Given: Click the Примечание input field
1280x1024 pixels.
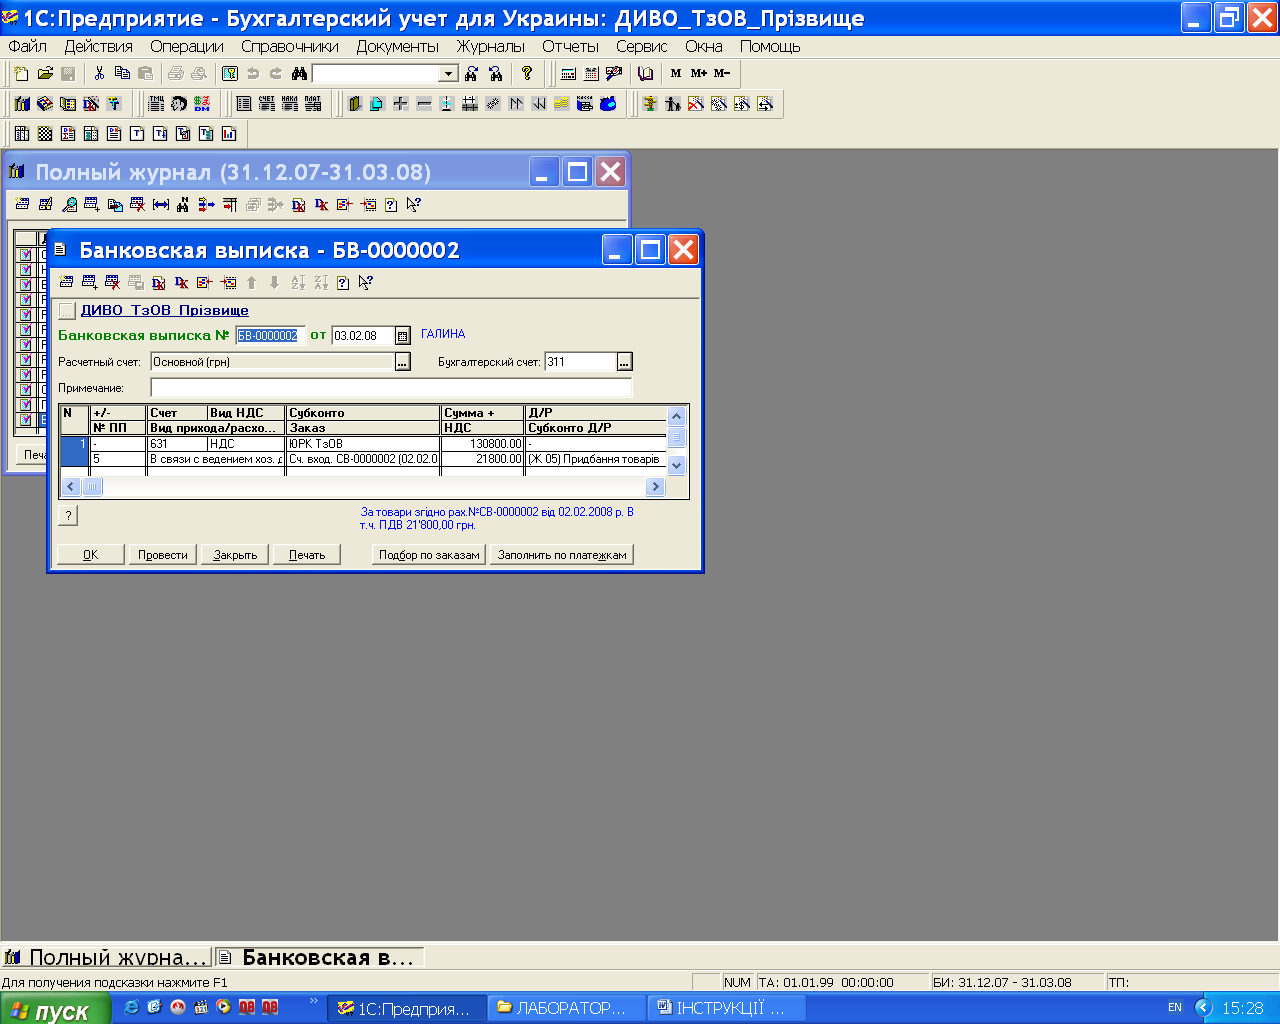Looking at the screenshot, I should pyautogui.click(x=392, y=388).
